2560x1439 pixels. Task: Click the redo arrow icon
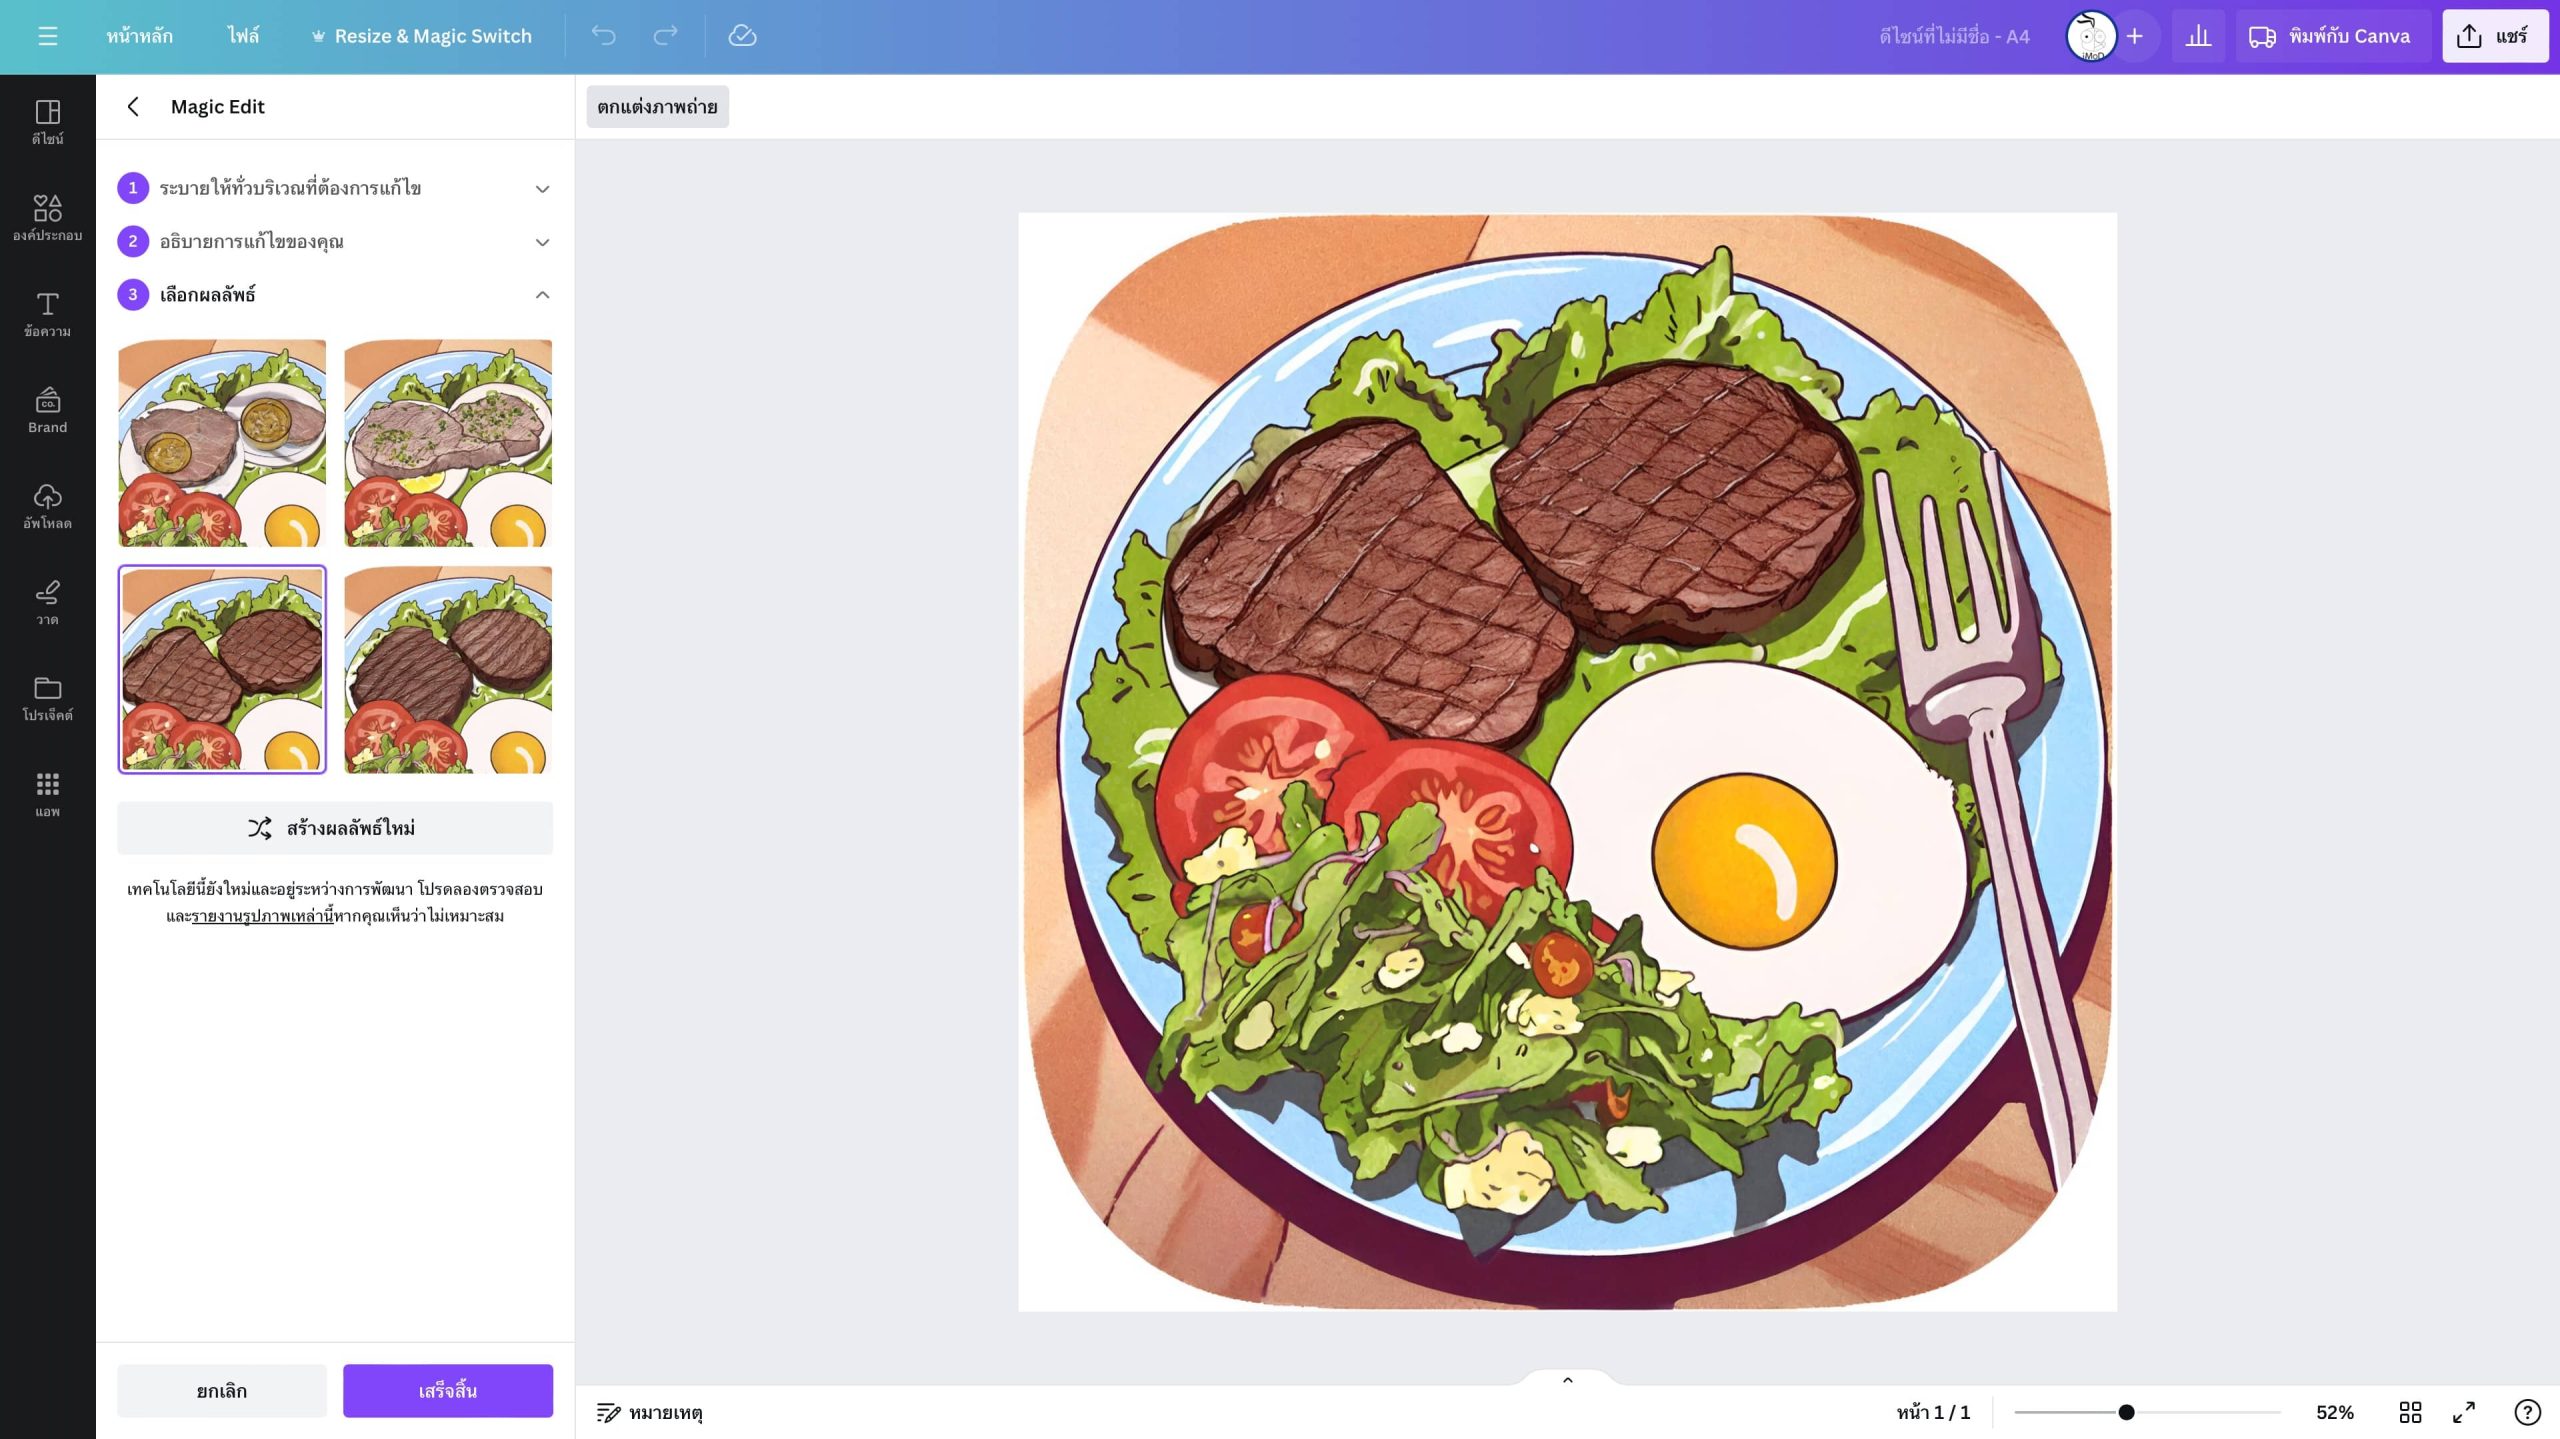tap(665, 36)
